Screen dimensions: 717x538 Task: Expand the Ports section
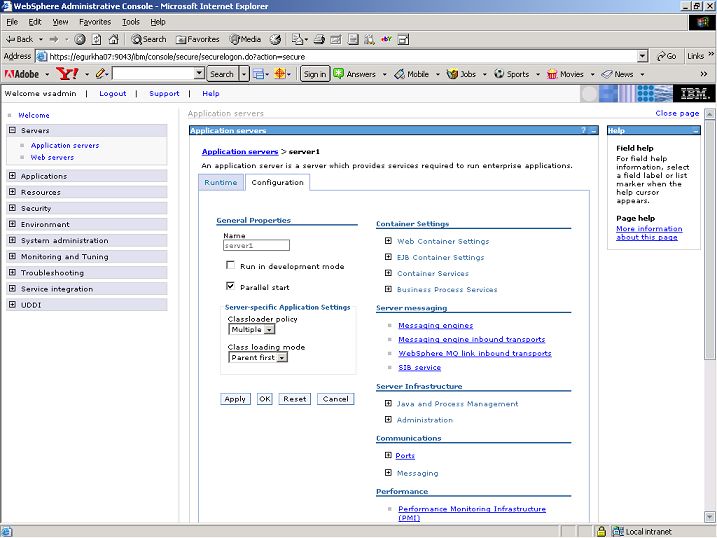[388, 455]
